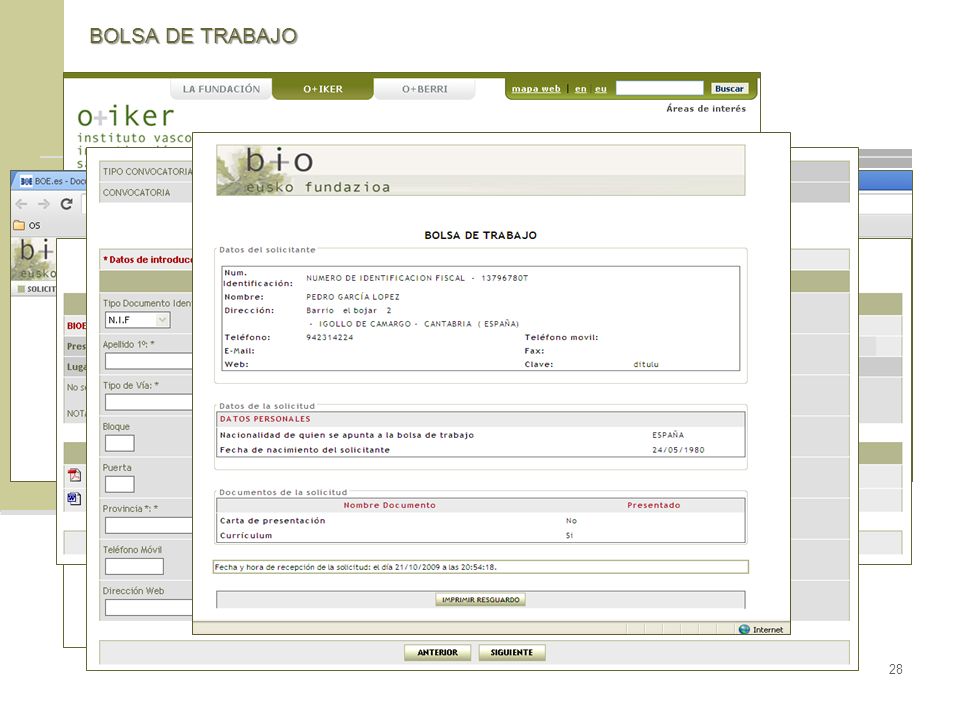Open the Word document icon
This screenshot has height=720, width=960.
tap(75, 499)
